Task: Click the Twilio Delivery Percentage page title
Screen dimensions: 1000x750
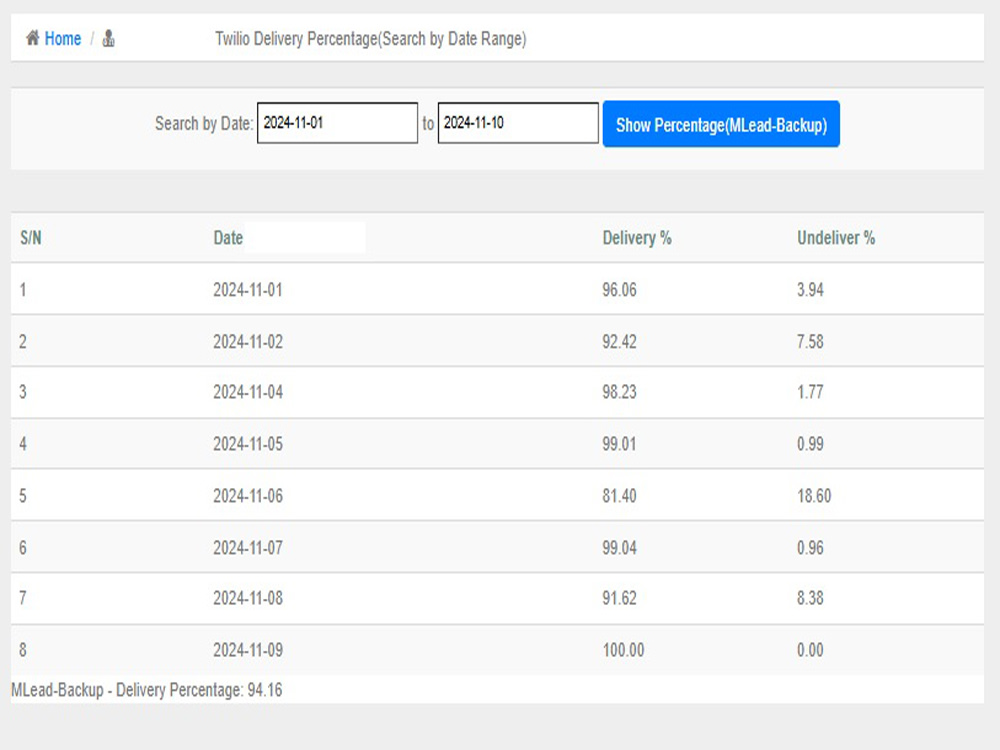Action: coord(371,39)
